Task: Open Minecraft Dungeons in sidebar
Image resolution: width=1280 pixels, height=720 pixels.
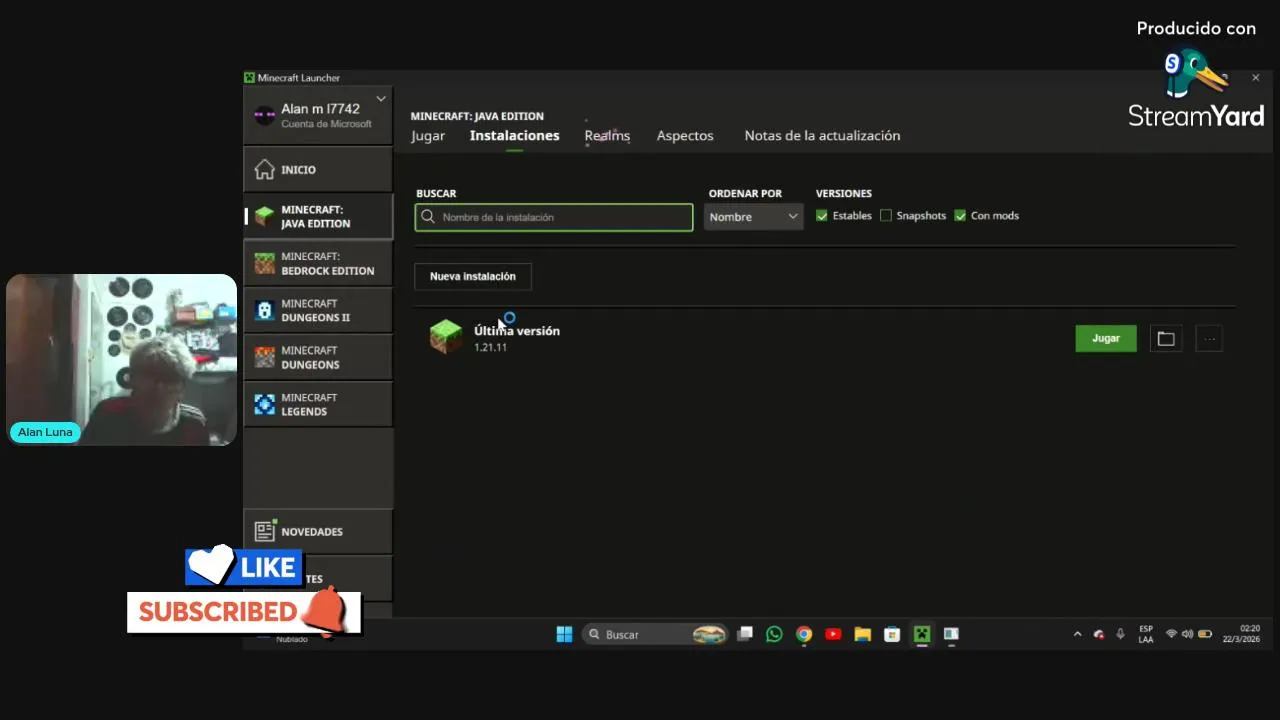Action: (x=318, y=357)
